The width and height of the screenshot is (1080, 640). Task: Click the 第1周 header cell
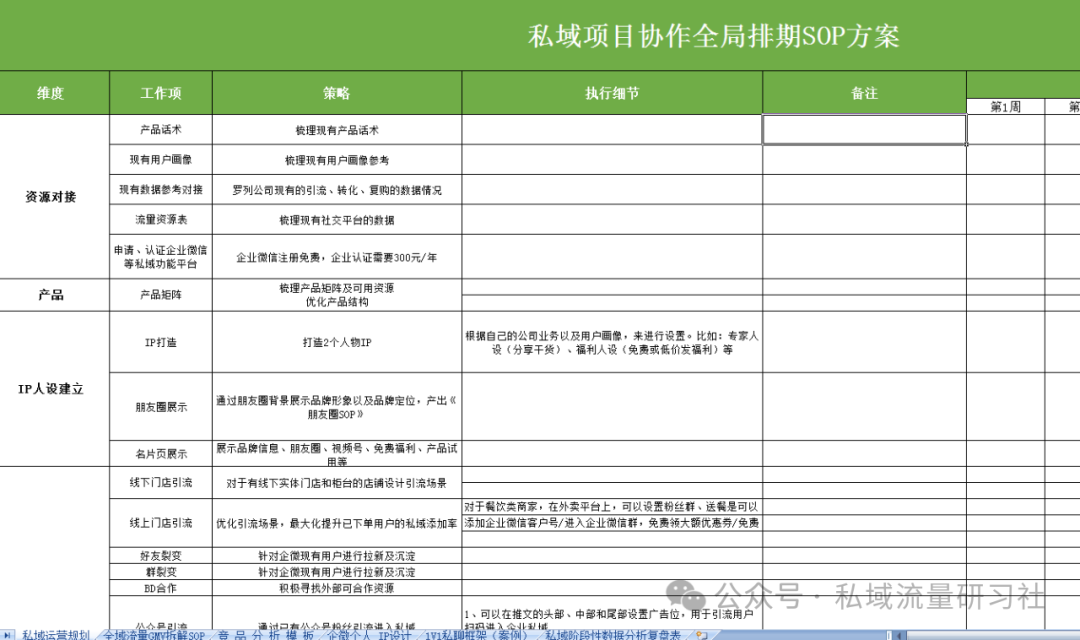(1006, 107)
